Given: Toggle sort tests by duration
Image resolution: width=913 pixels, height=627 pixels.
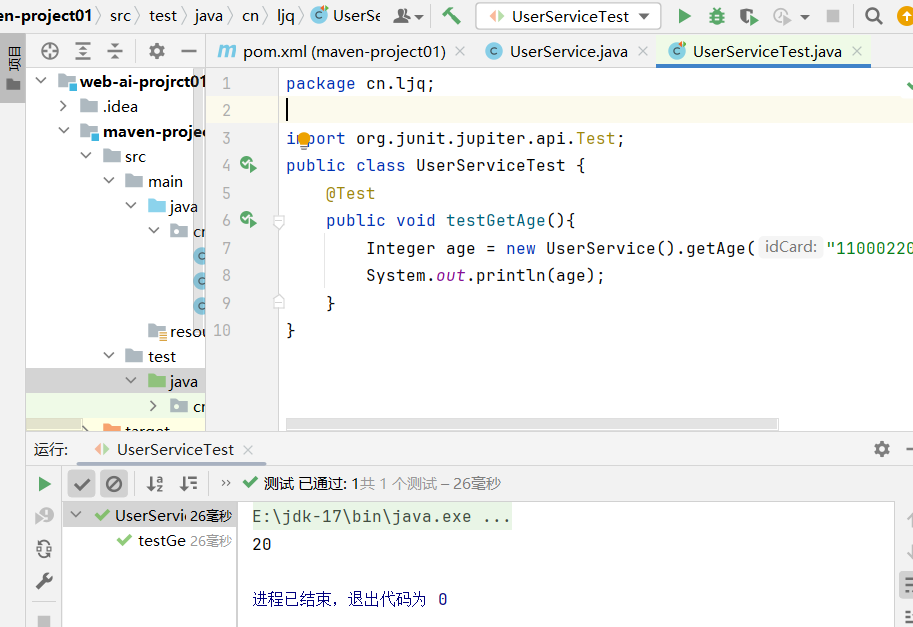Looking at the screenshot, I should pyautogui.click(x=189, y=484).
